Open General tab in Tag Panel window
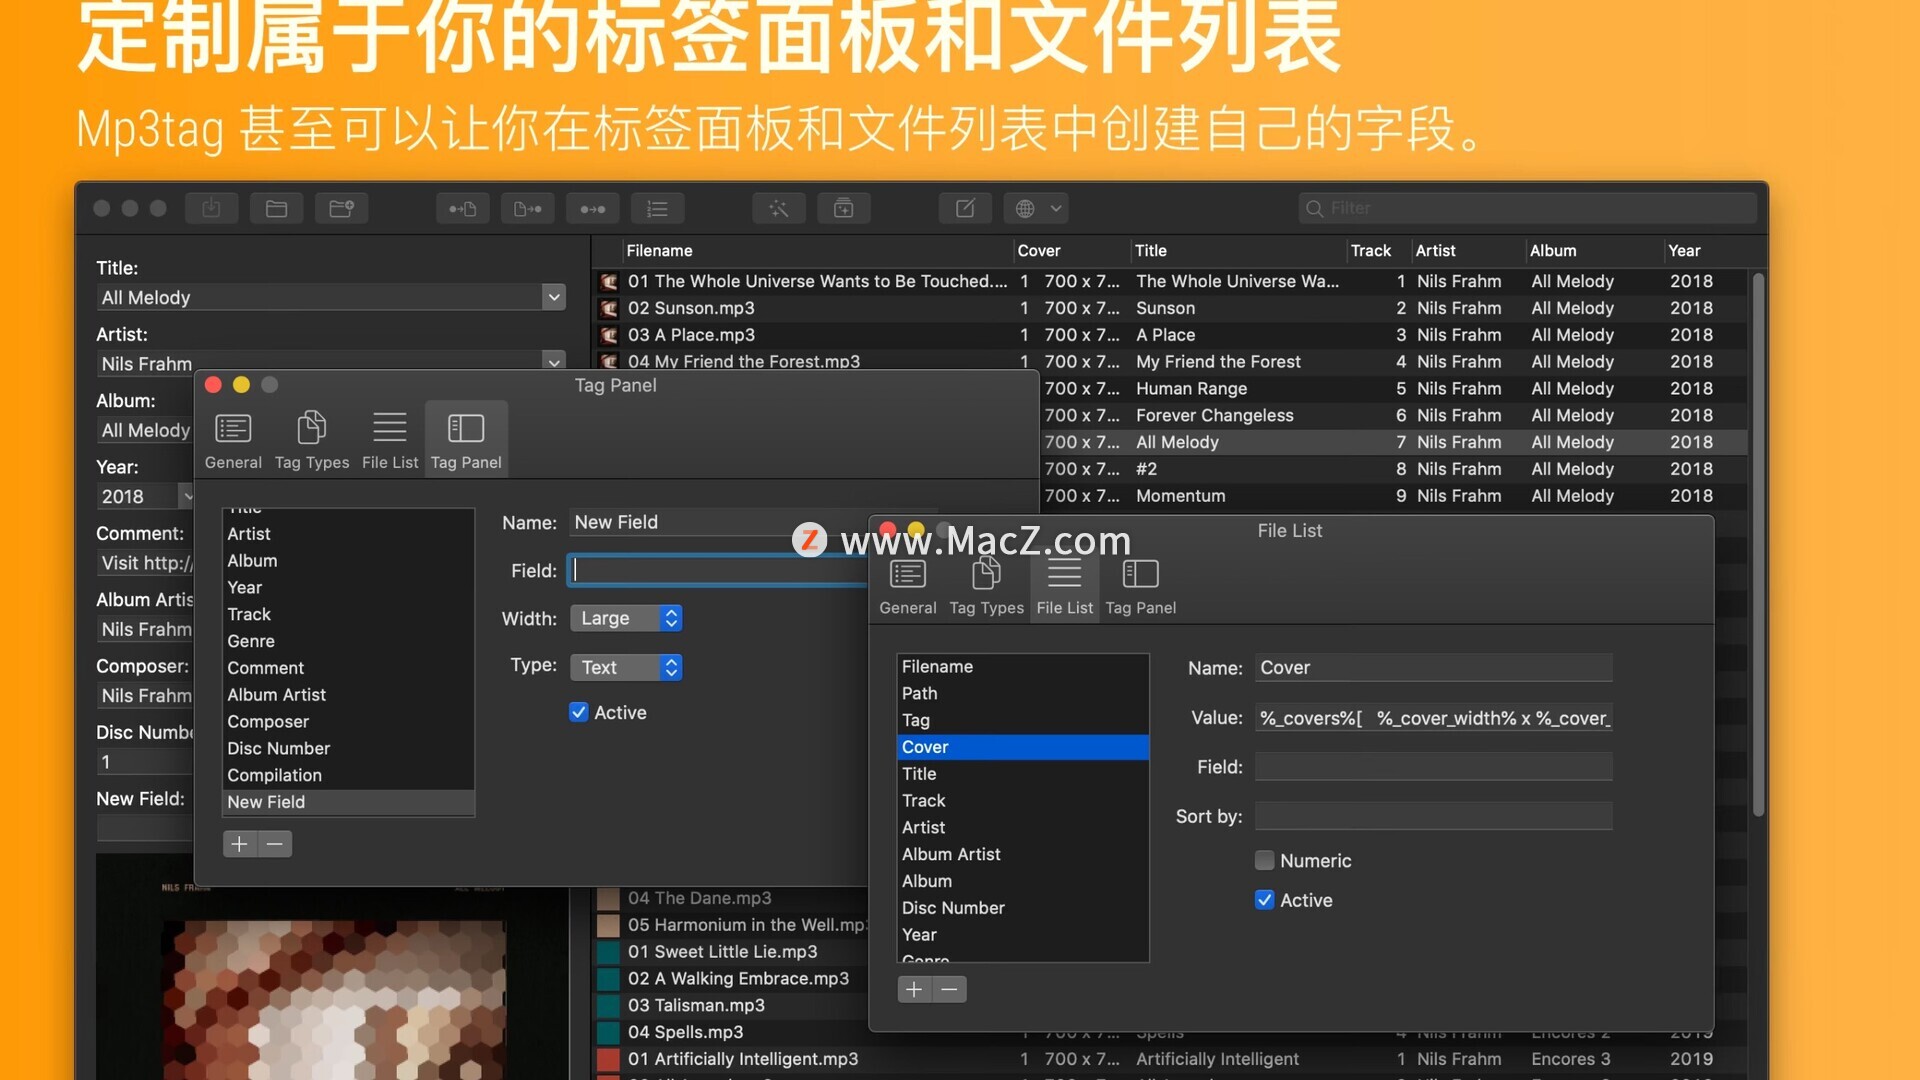 pos(233,440)
